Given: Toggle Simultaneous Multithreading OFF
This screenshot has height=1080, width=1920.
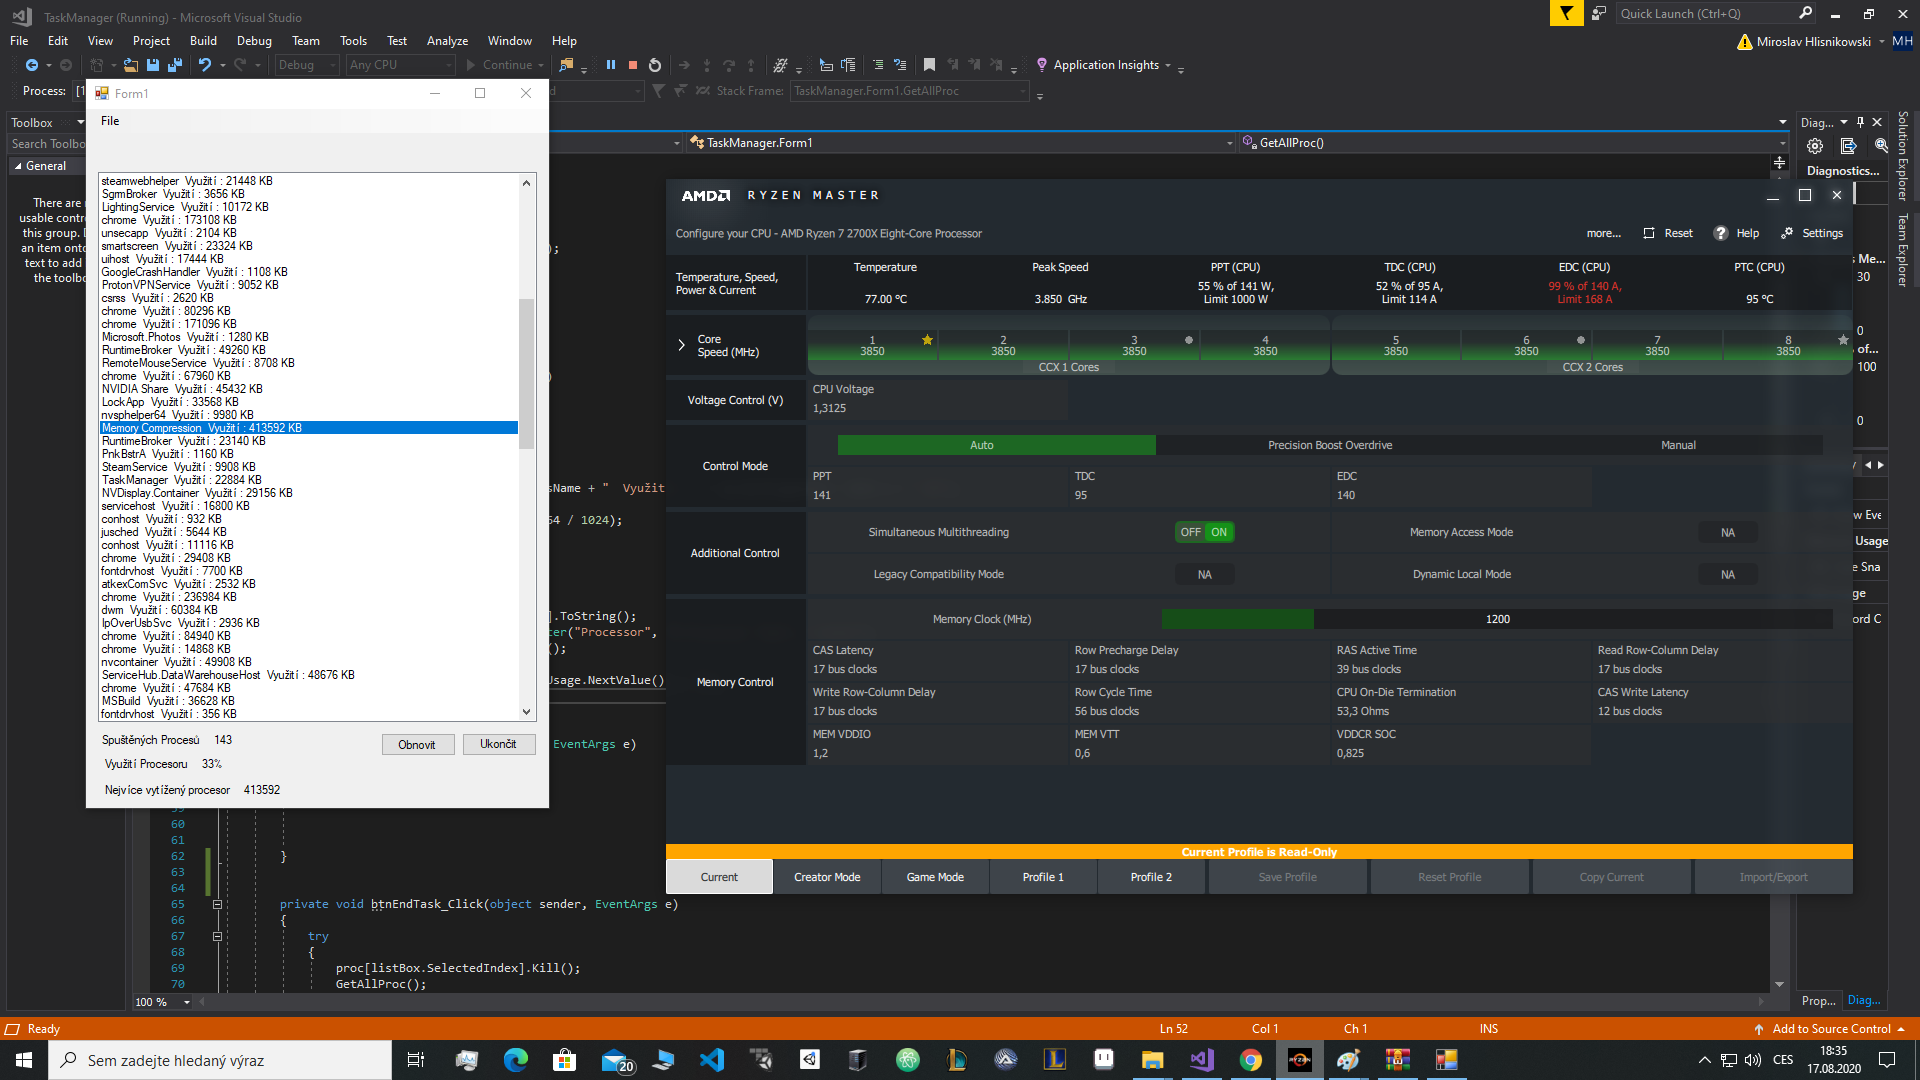Looking at the screenshot, I should click(1190, 532).
